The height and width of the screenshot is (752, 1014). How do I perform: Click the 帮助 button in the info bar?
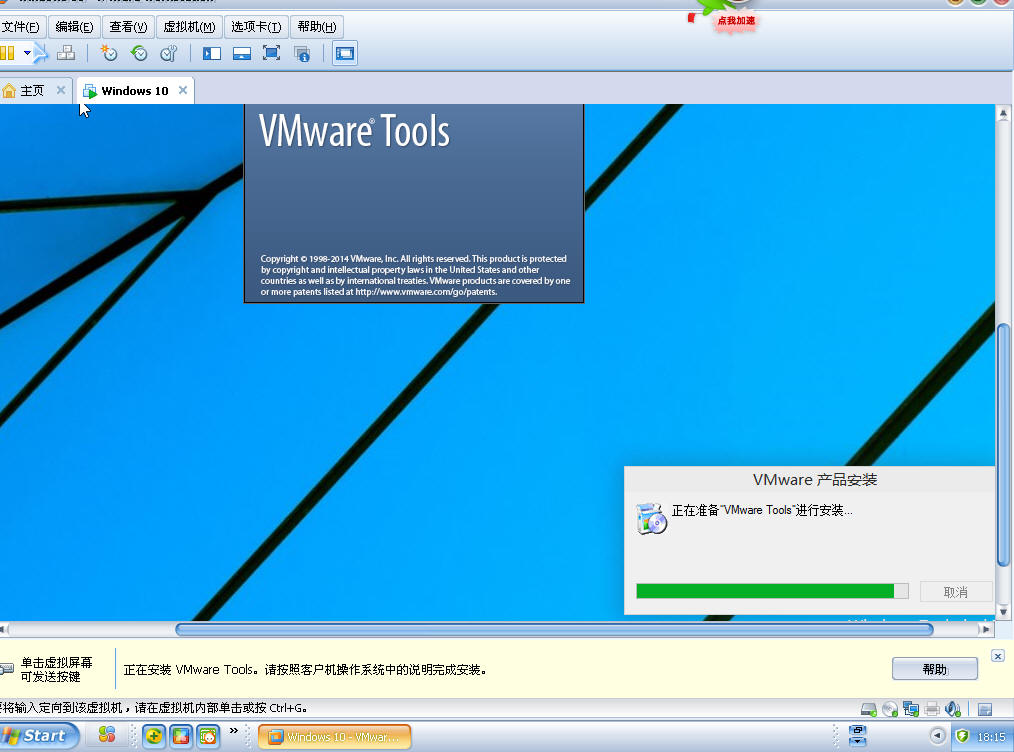pyautogui.click(x=934, y=669)
